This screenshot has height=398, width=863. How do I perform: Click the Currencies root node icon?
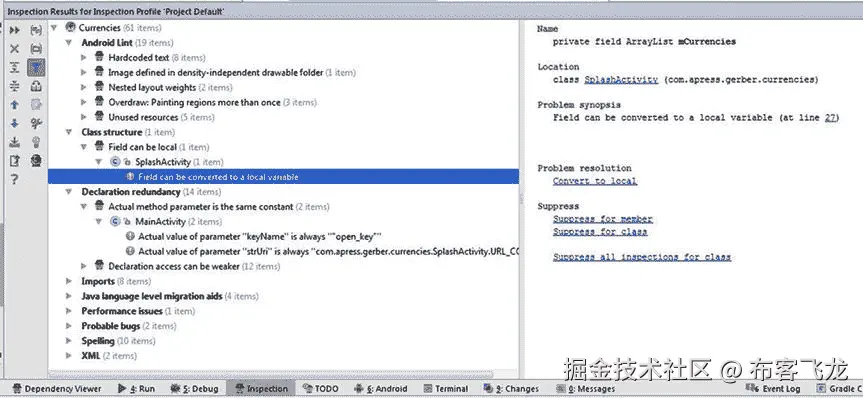point(70,27)
